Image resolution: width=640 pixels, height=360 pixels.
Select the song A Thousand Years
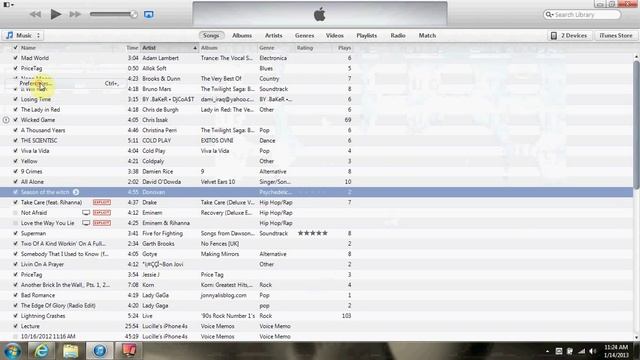coord(43,130)
